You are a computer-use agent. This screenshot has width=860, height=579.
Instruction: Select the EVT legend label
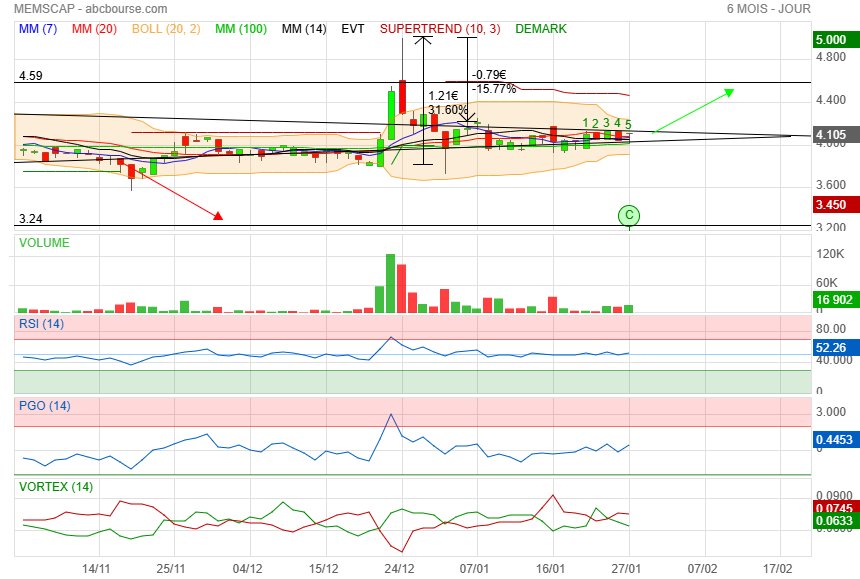click(x=353, y=29)
